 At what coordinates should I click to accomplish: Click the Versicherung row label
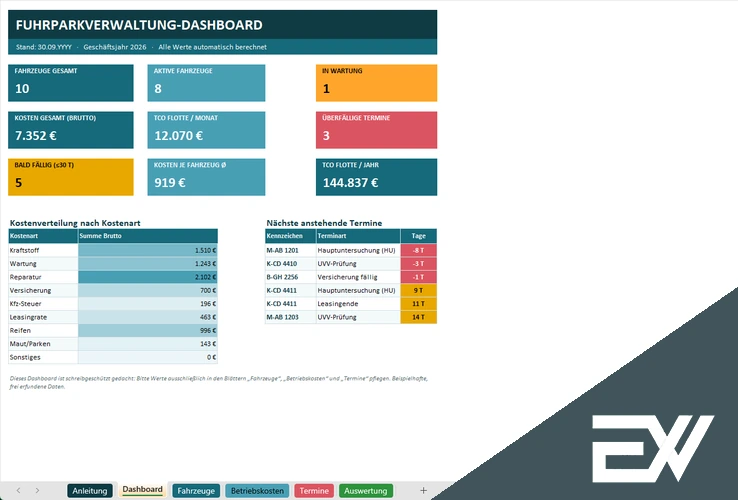[30, 290]
